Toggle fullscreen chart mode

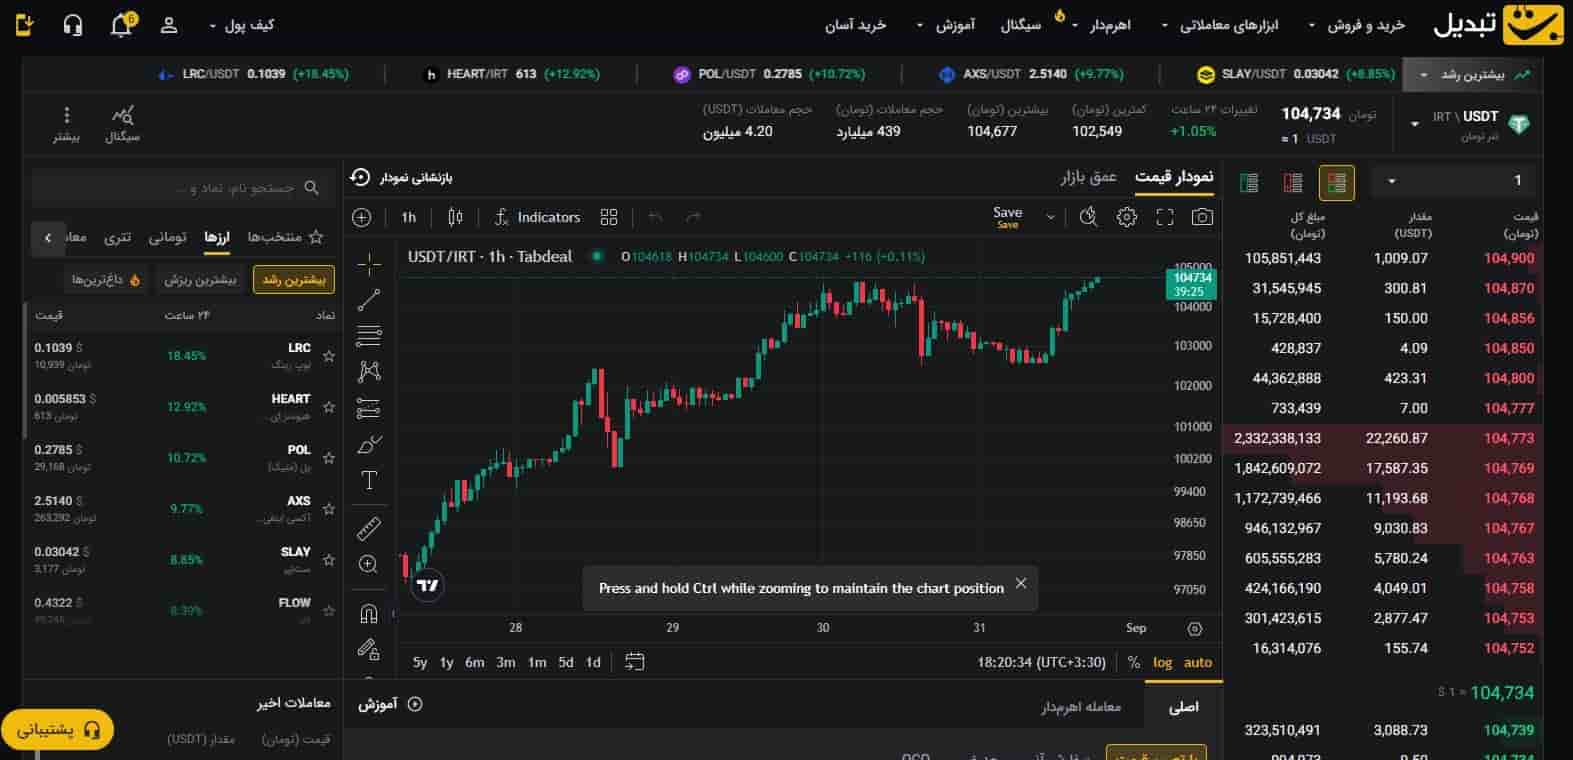pos(1165,217)
